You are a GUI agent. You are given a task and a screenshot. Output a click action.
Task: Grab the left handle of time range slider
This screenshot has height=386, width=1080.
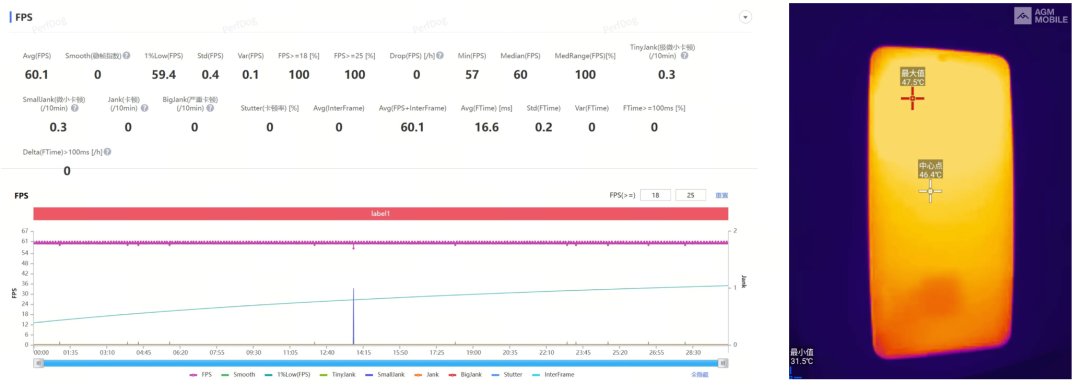39,363
